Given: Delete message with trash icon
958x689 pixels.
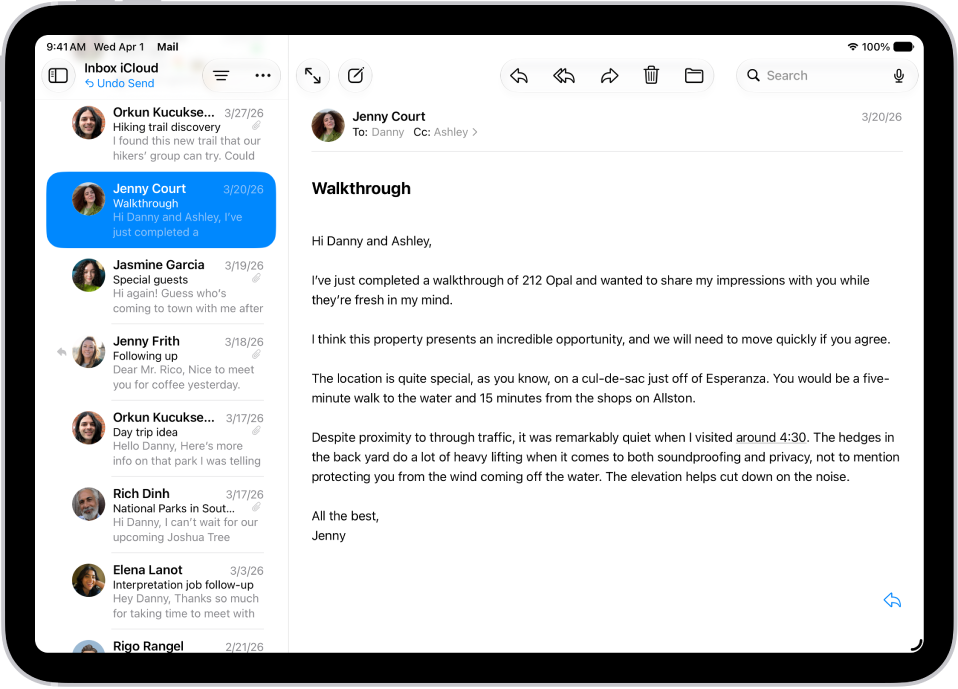Looking at the screenshot, I should click(x=651, y=75).
